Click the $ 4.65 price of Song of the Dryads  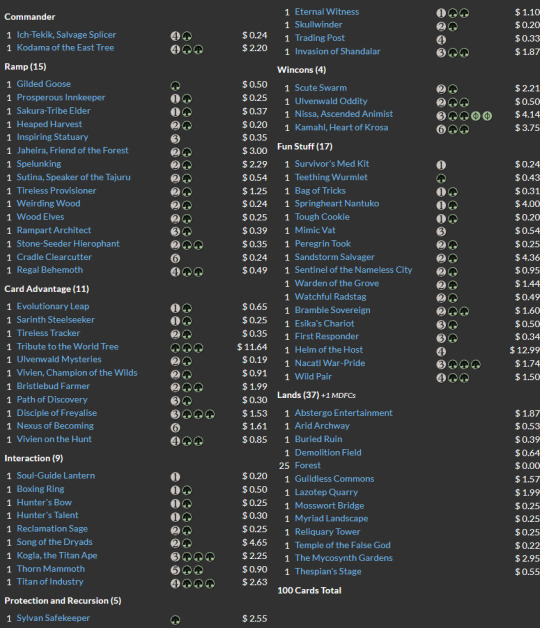[255, 543]
